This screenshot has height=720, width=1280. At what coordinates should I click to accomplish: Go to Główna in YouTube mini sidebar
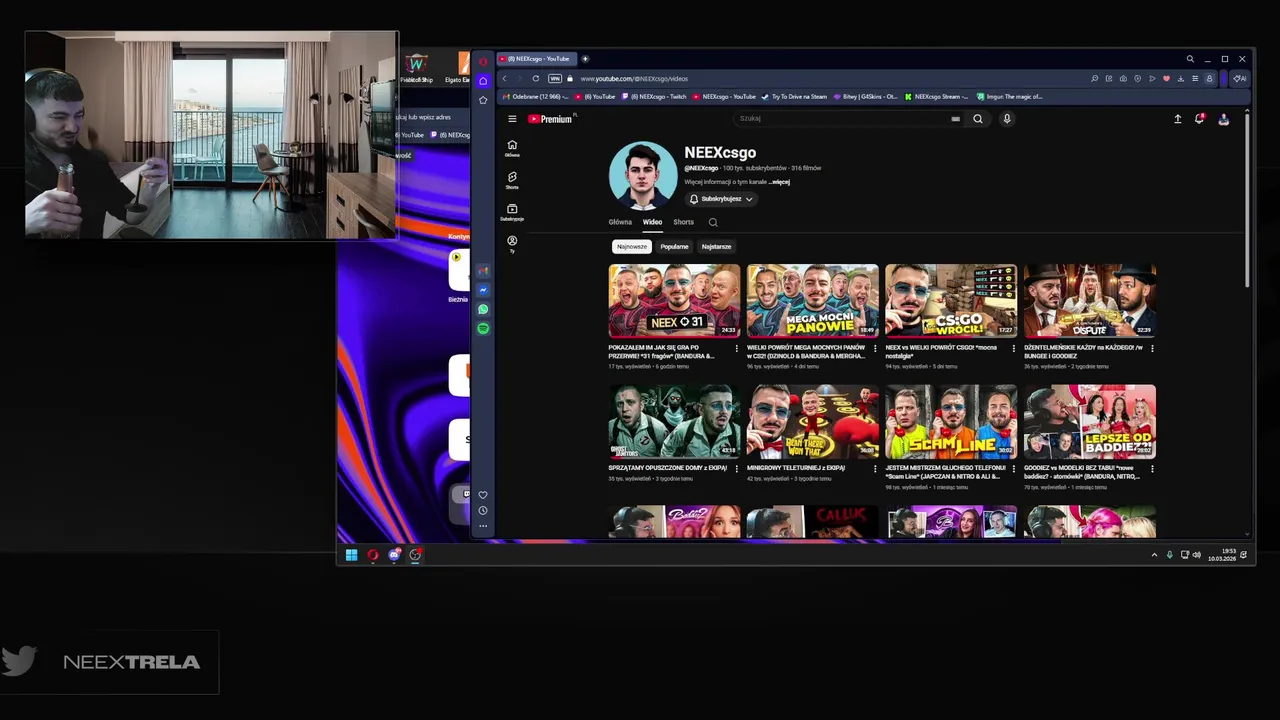[x=512, y=148]
